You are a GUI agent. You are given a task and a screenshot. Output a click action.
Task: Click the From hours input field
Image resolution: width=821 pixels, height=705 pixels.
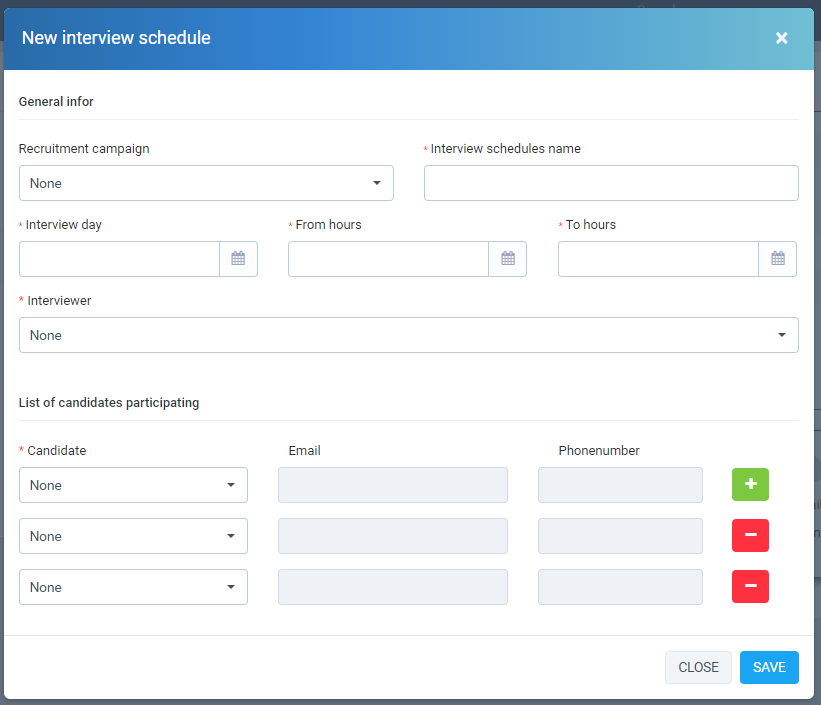coord(388,259)
